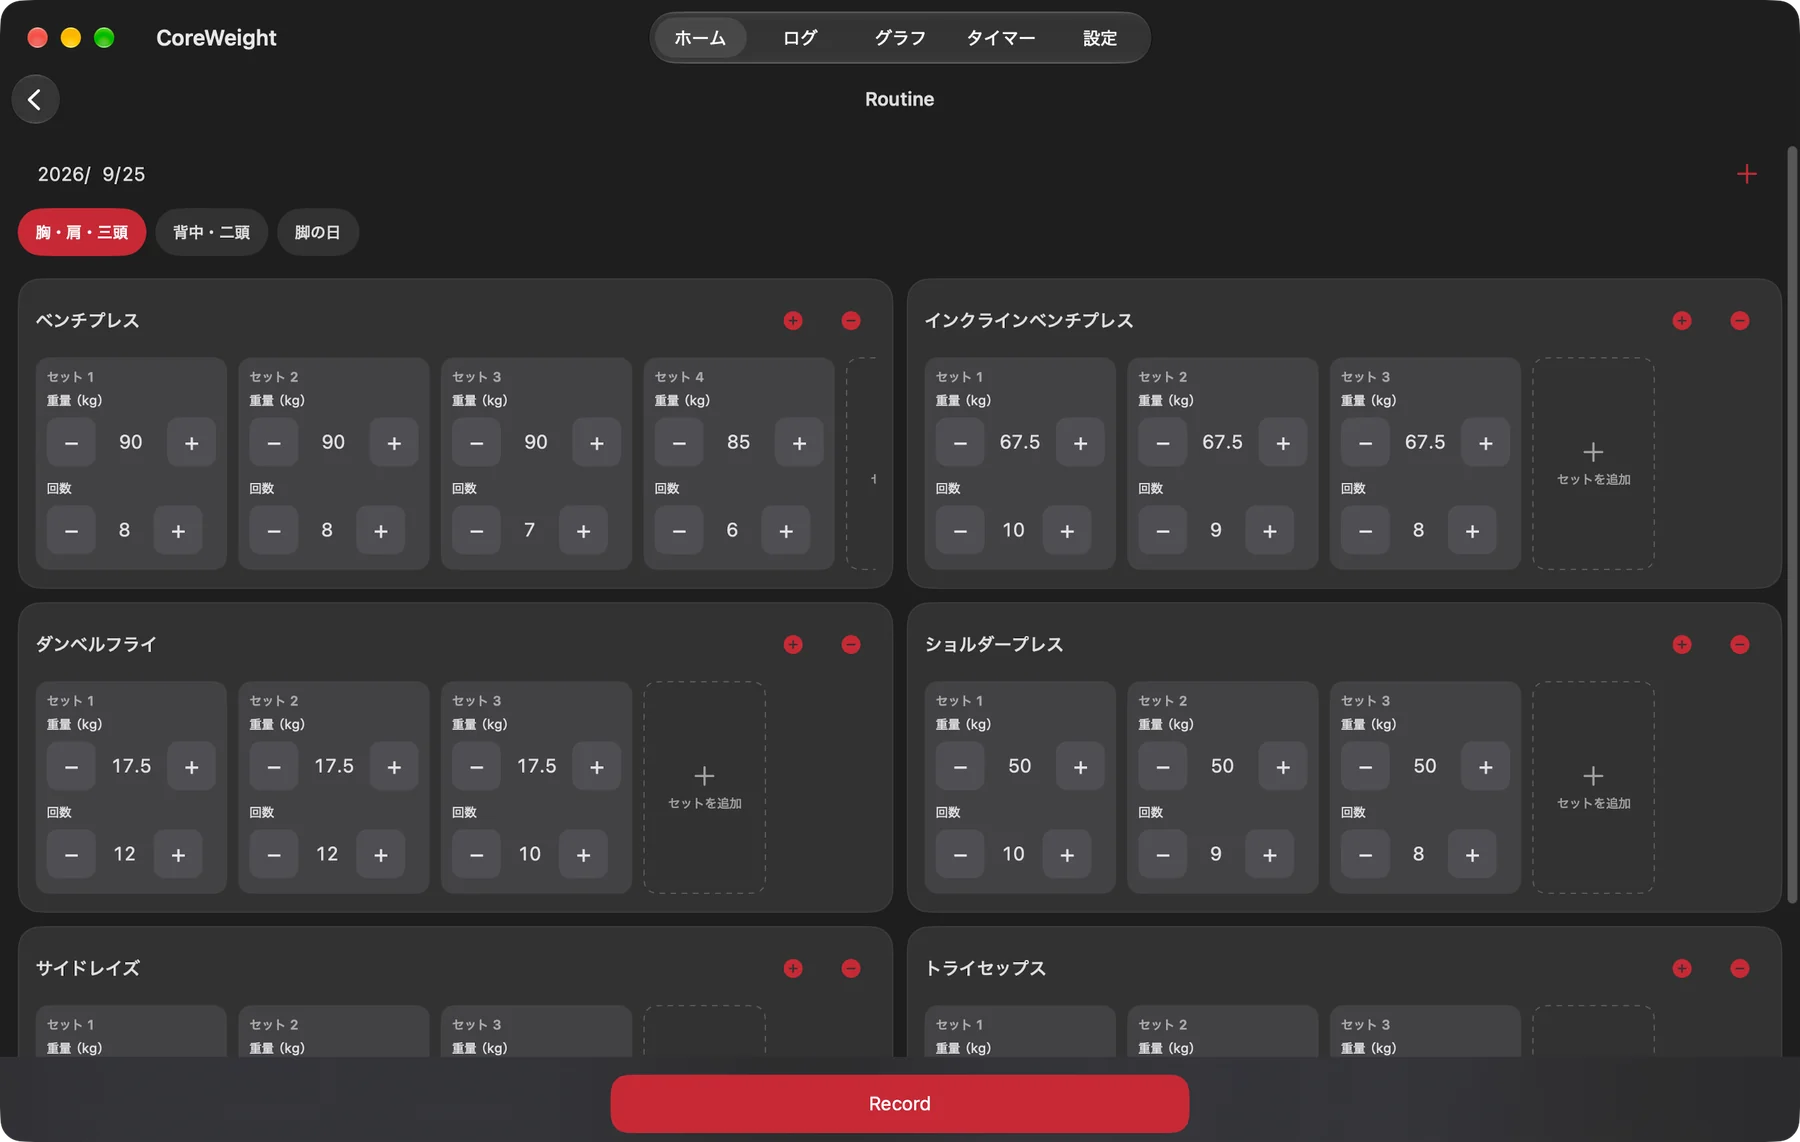The image size is (1800, 1142).
Task: Click red minus icon on ベンチプレス card
Action: tap(851, 320)
